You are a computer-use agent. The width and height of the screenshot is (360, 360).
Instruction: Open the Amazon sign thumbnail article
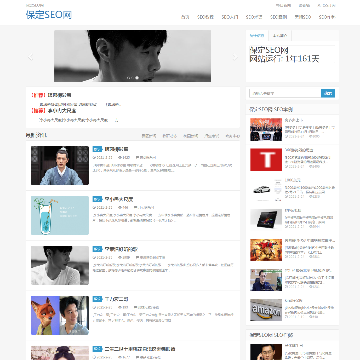(266, 310)
